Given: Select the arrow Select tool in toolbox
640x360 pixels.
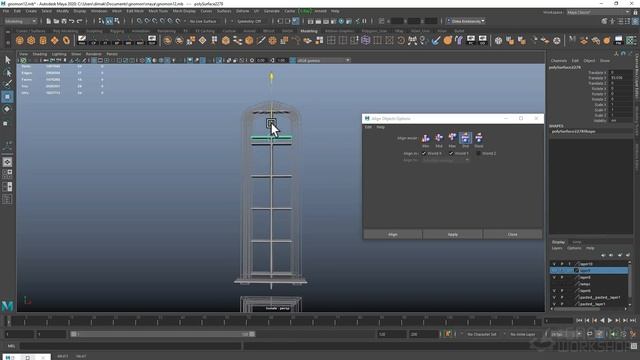Looking at the screenshot, I should (x=7, y=60).
